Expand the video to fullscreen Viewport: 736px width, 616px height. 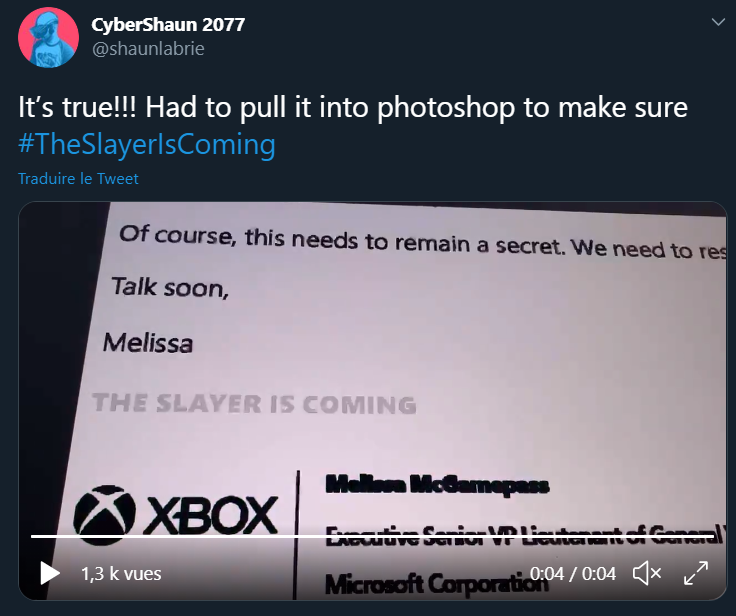coord(696,573)
